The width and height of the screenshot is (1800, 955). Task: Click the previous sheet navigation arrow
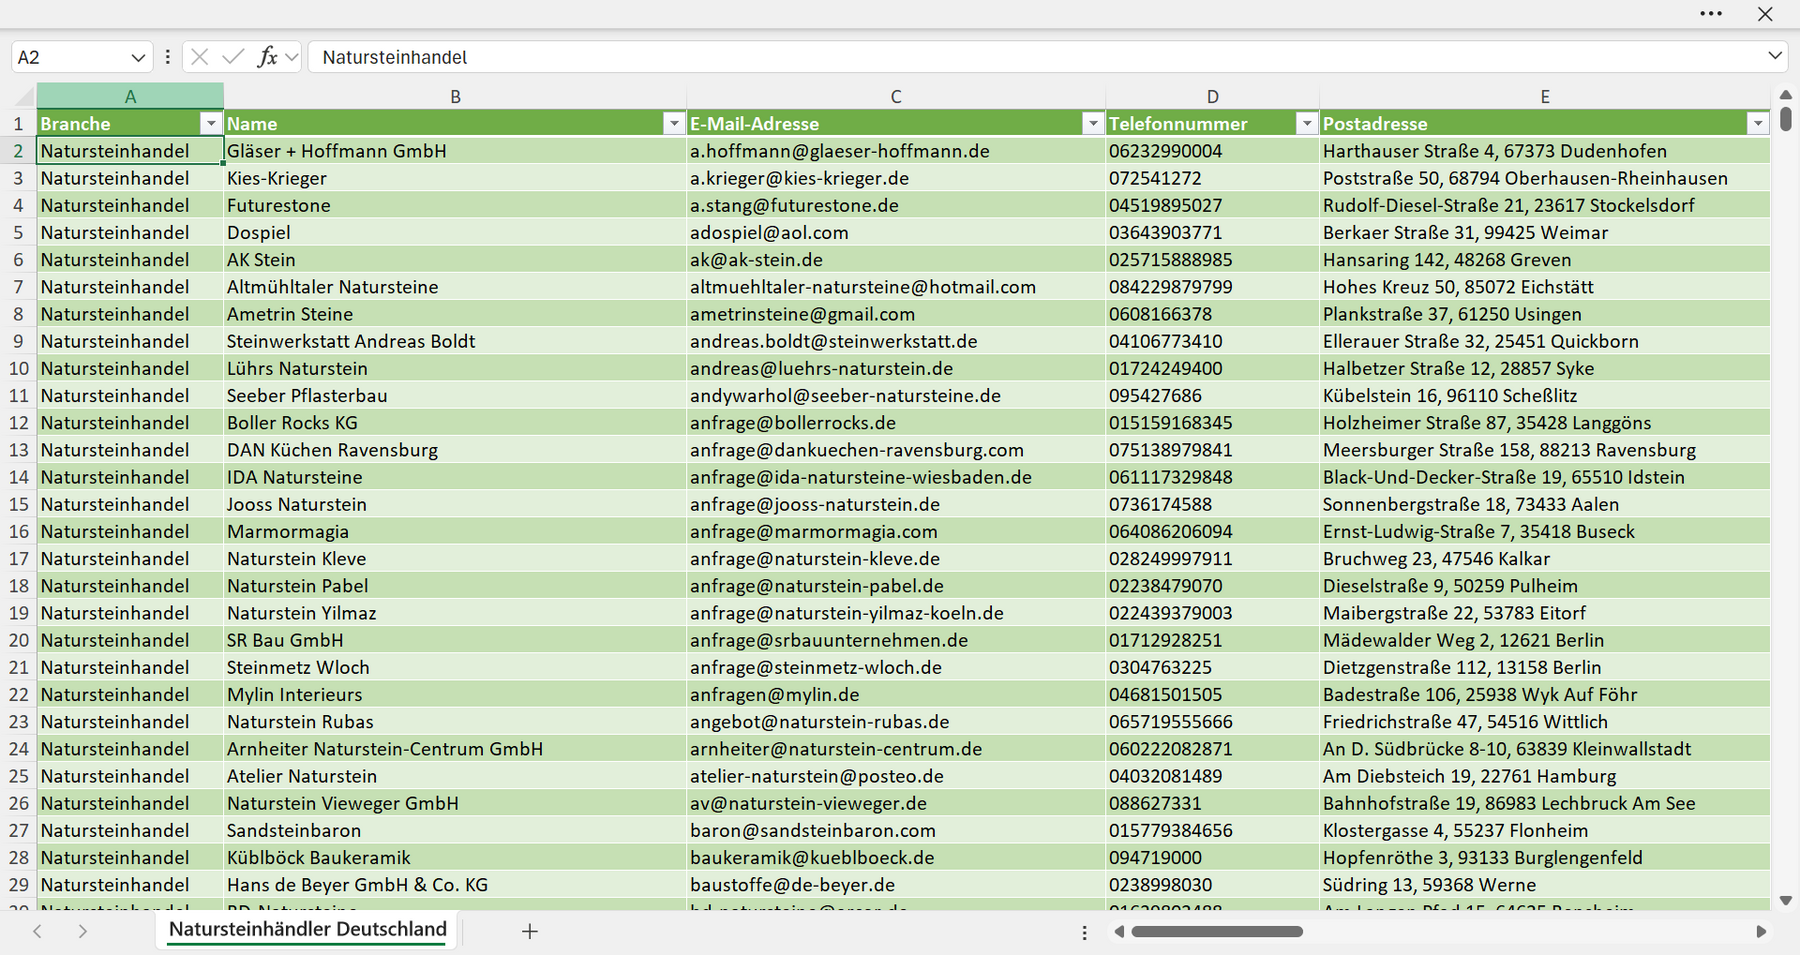coord(38,931)
